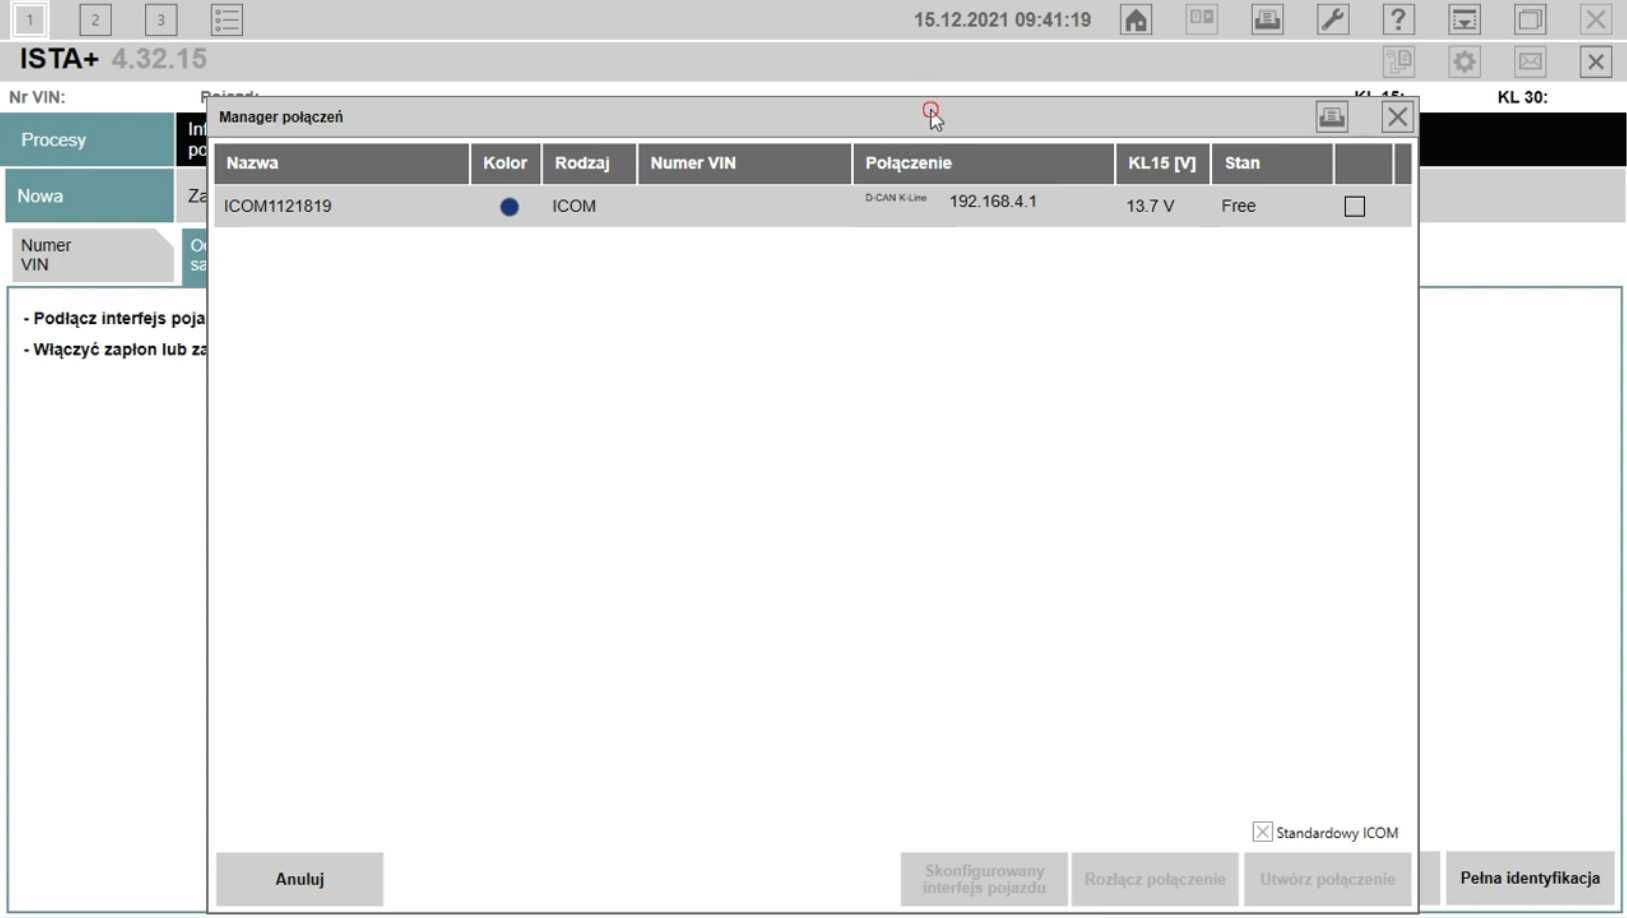Close the ISTA+ session with X icon
The height and width of the screenshot is (918, 1627).
coord(1596,62)
